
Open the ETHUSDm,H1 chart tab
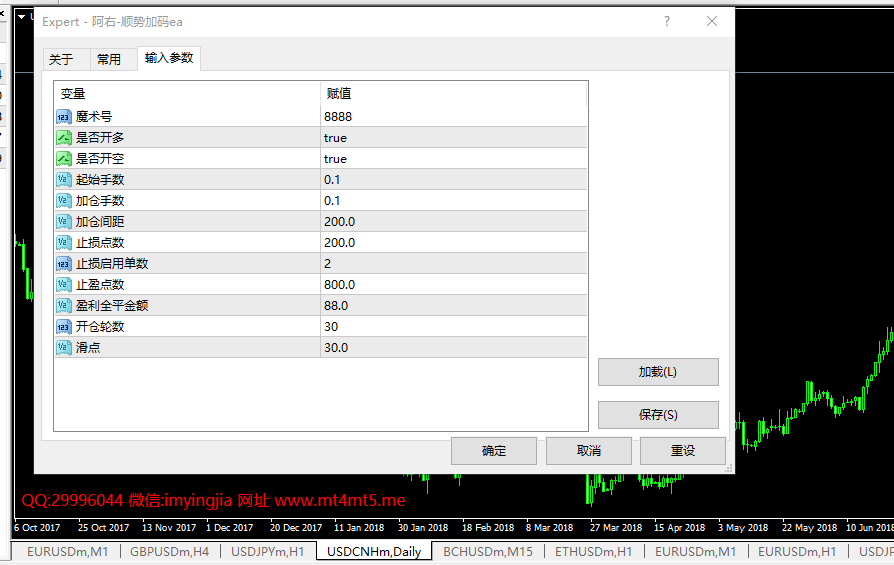point(594,552)
